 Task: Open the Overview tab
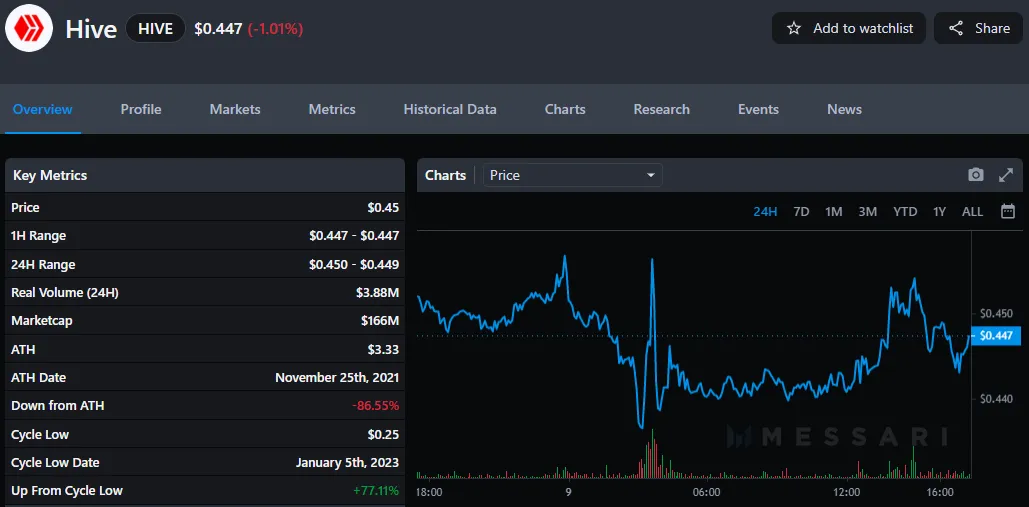click(43, 110)
